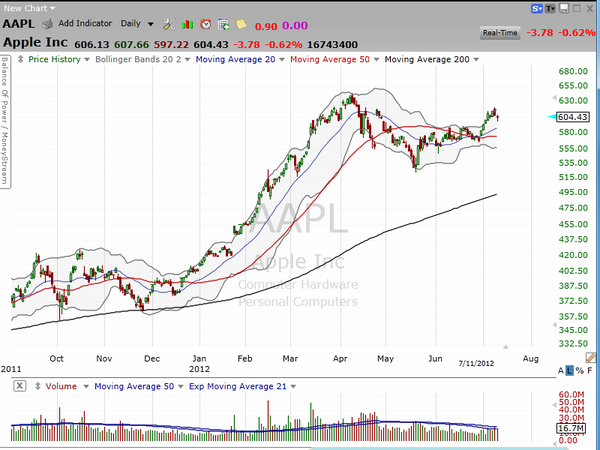Click the Jan 2012 time axis label
The image size is (600, 450).
(x=199, y=364)
